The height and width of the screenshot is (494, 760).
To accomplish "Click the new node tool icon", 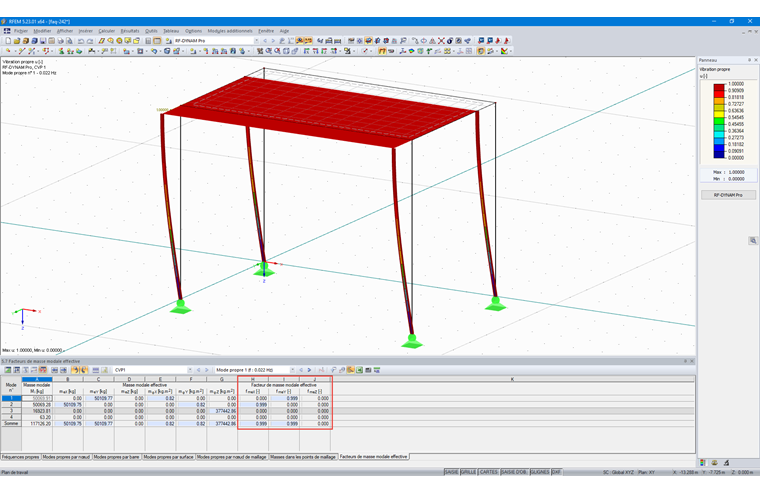I will (x=8, y=50).
